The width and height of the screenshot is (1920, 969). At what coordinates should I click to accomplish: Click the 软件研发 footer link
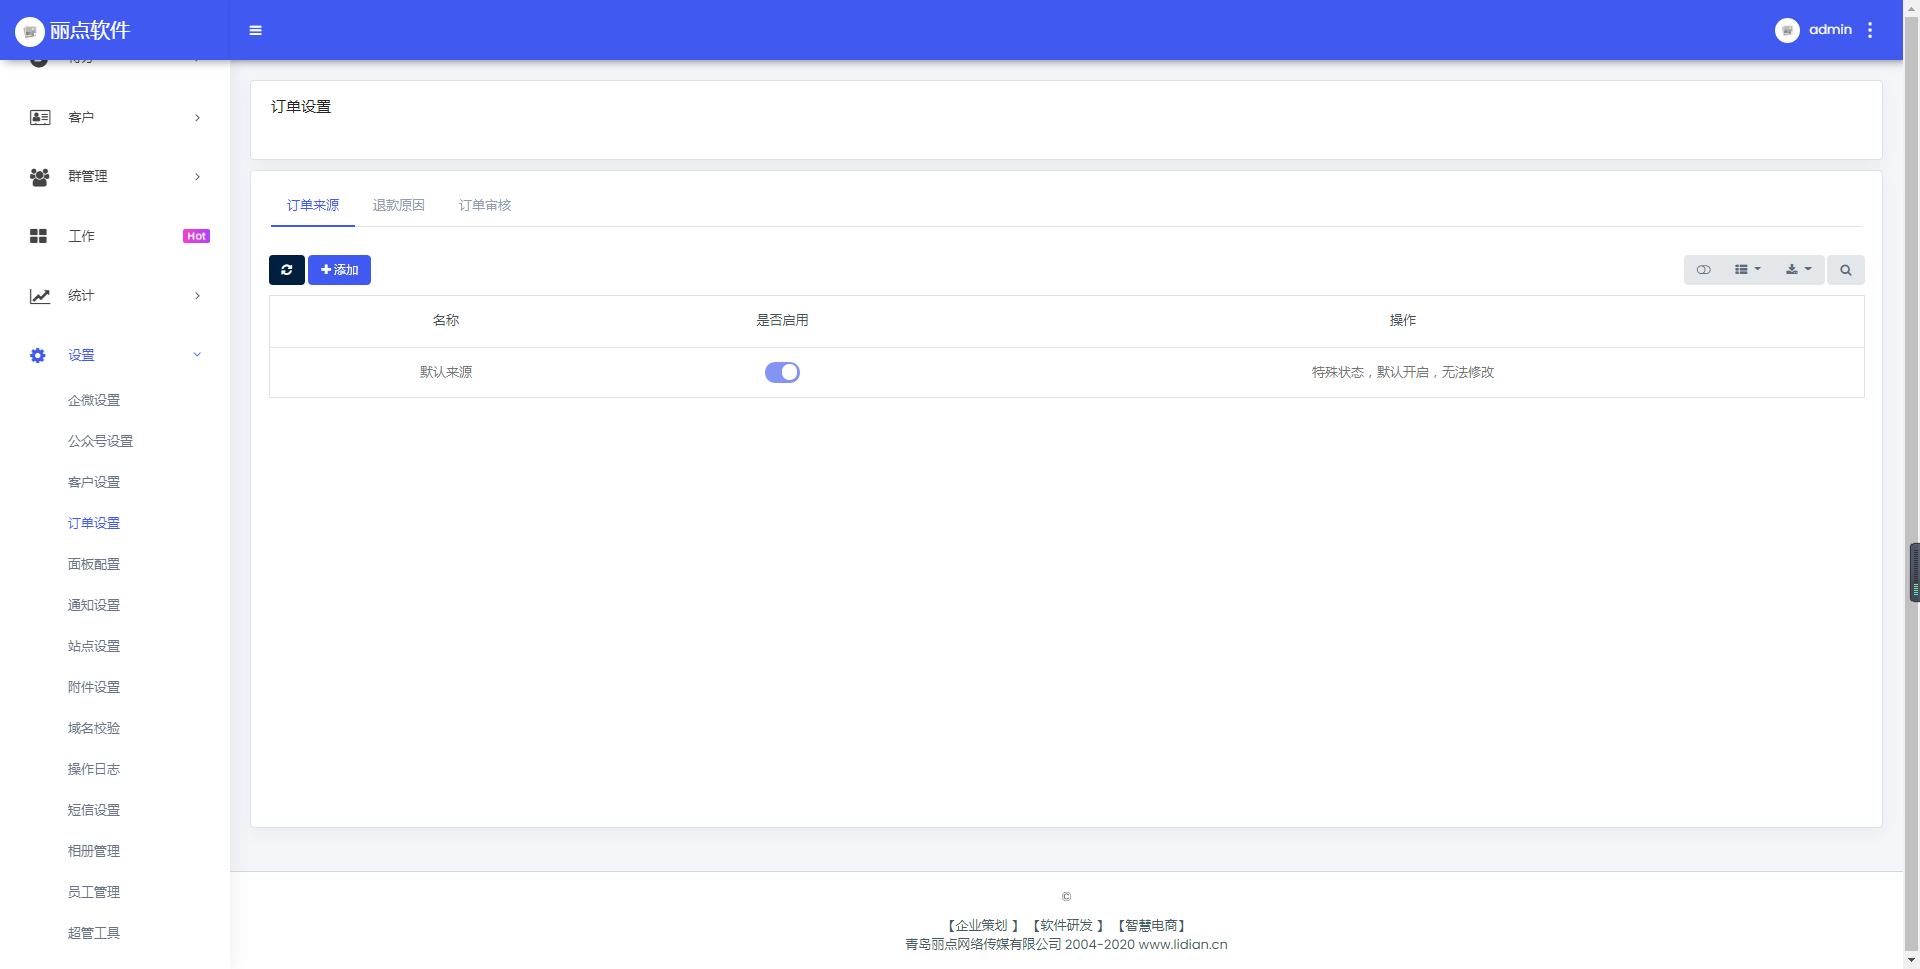click(1067, 926)
